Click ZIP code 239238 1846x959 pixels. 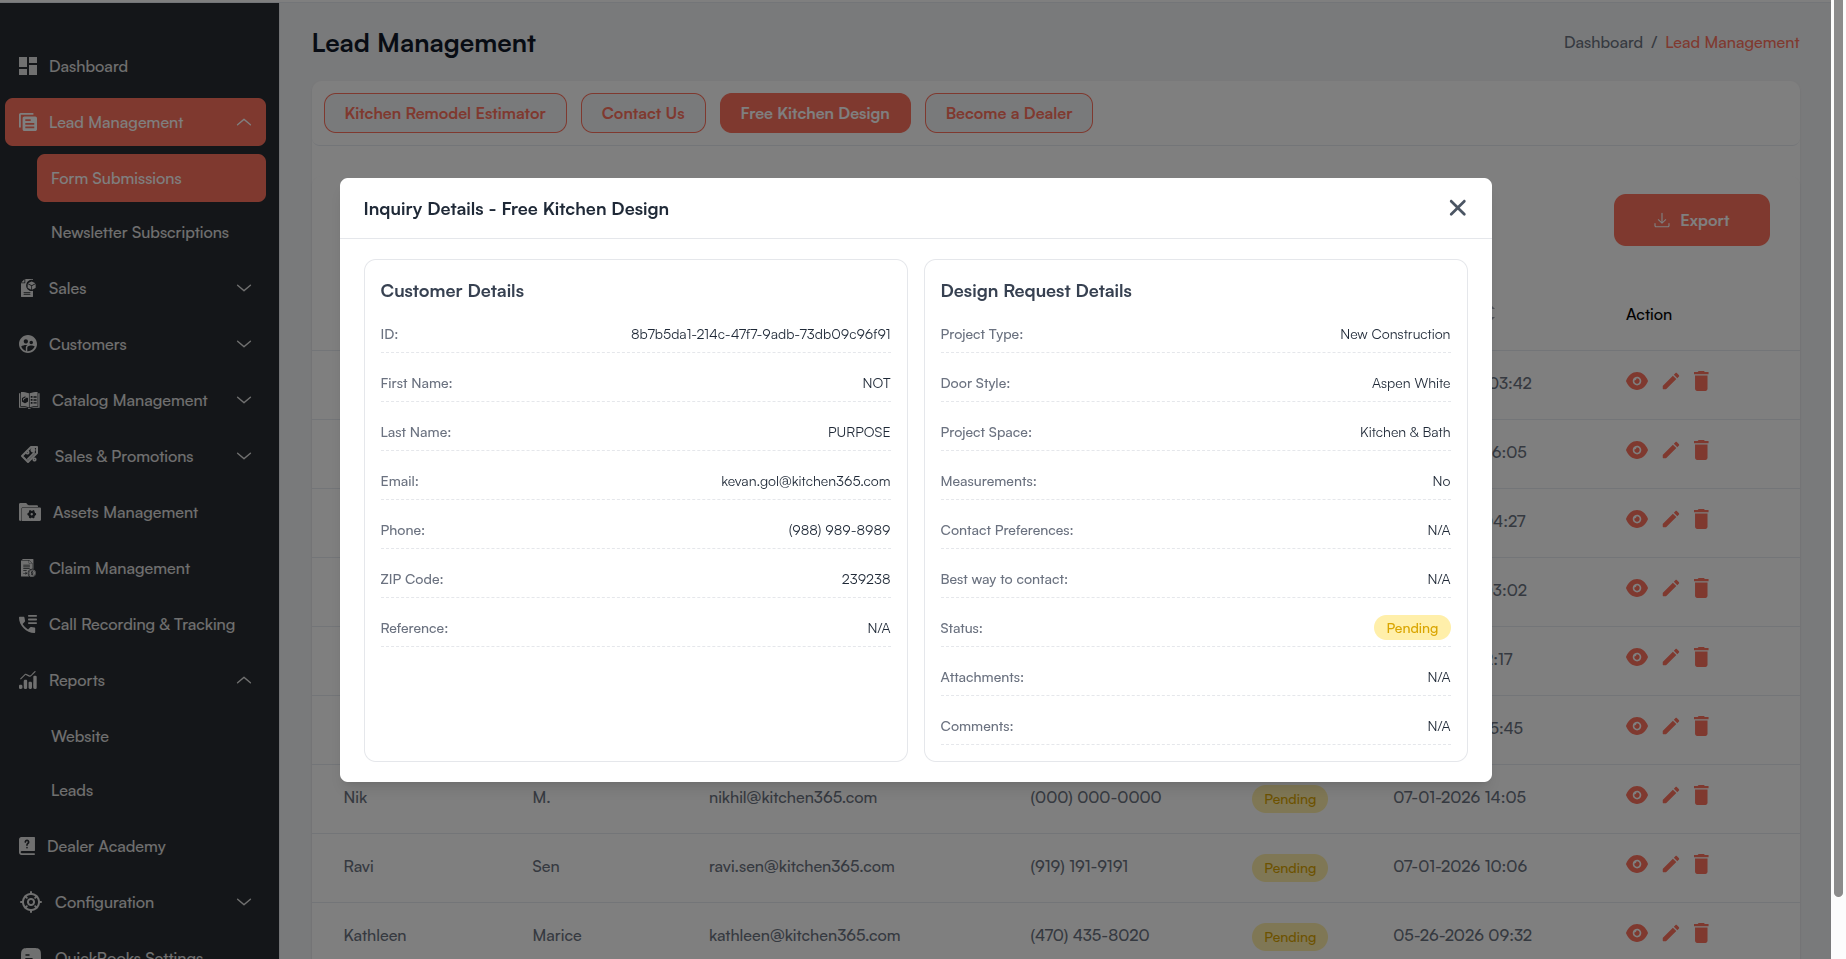coord(866,579)
